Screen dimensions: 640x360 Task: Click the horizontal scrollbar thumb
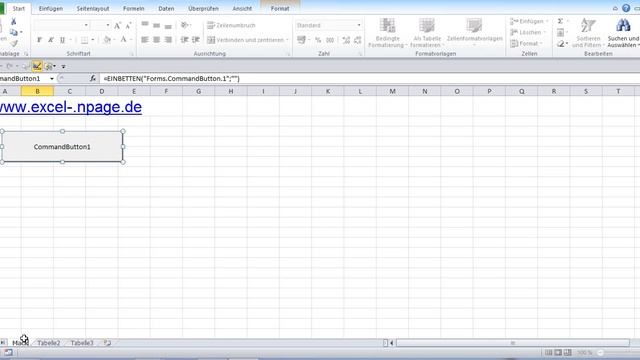point(513,343)
